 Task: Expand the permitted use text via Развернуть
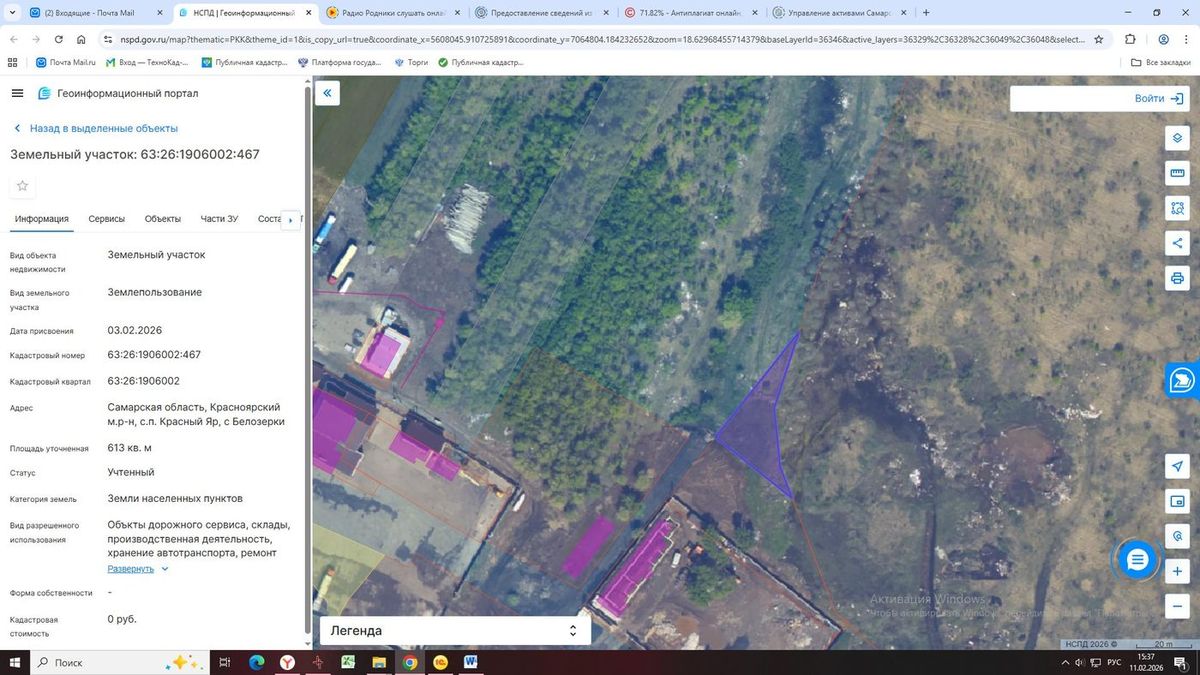pyautogui.click(x=138, y=569)
